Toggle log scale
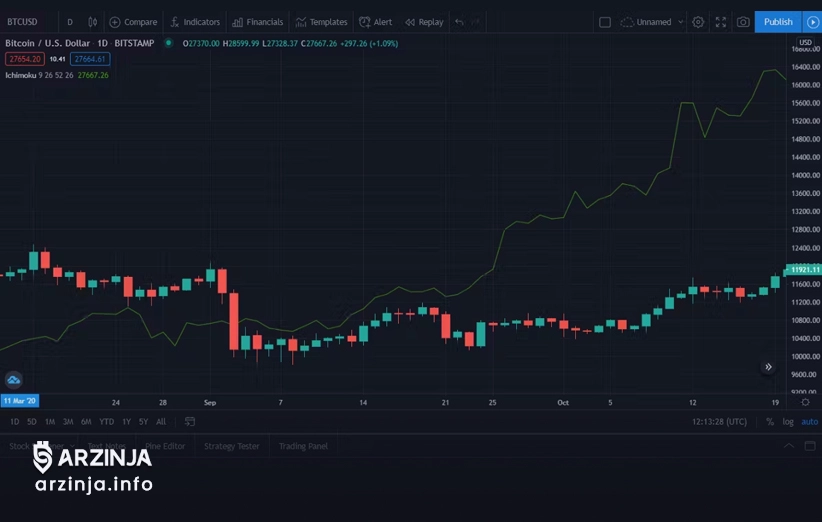The image size is (822, 522). pyautogui.click(x=788, y=422)
